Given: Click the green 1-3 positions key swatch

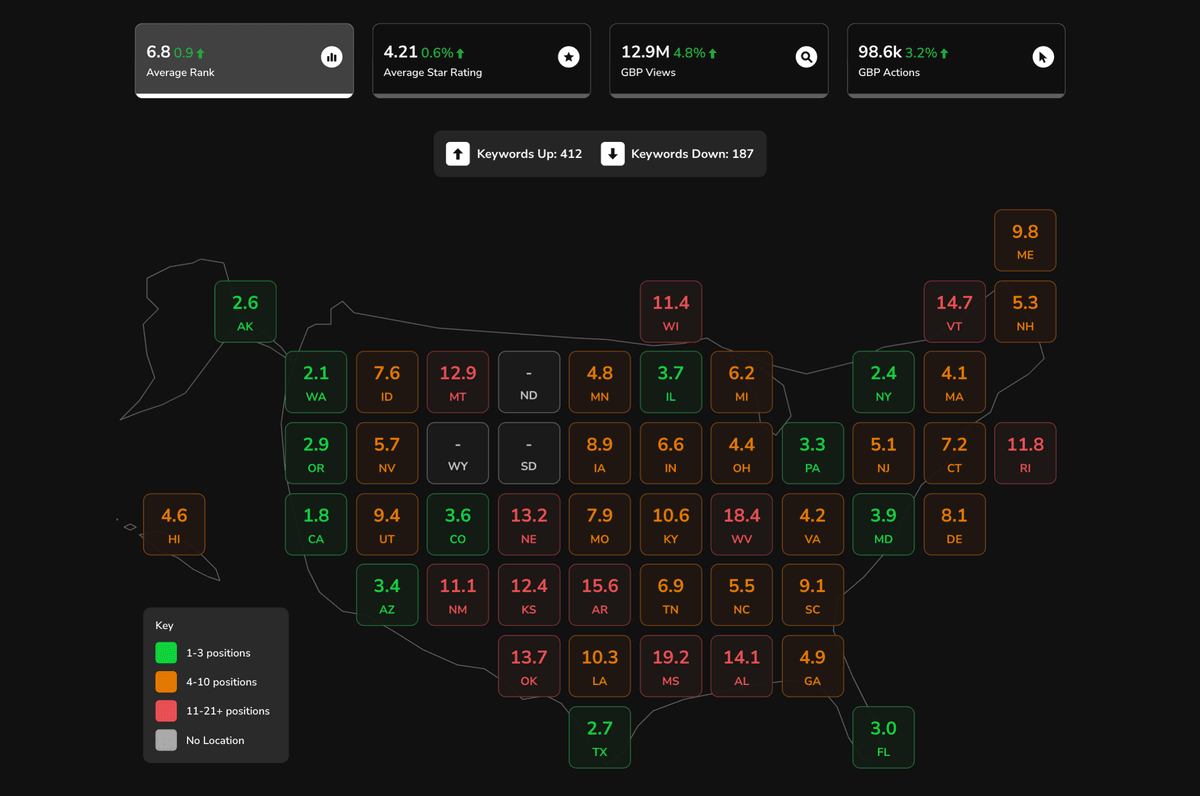Looking at the screenshot, I should click(x=166, y=653).
